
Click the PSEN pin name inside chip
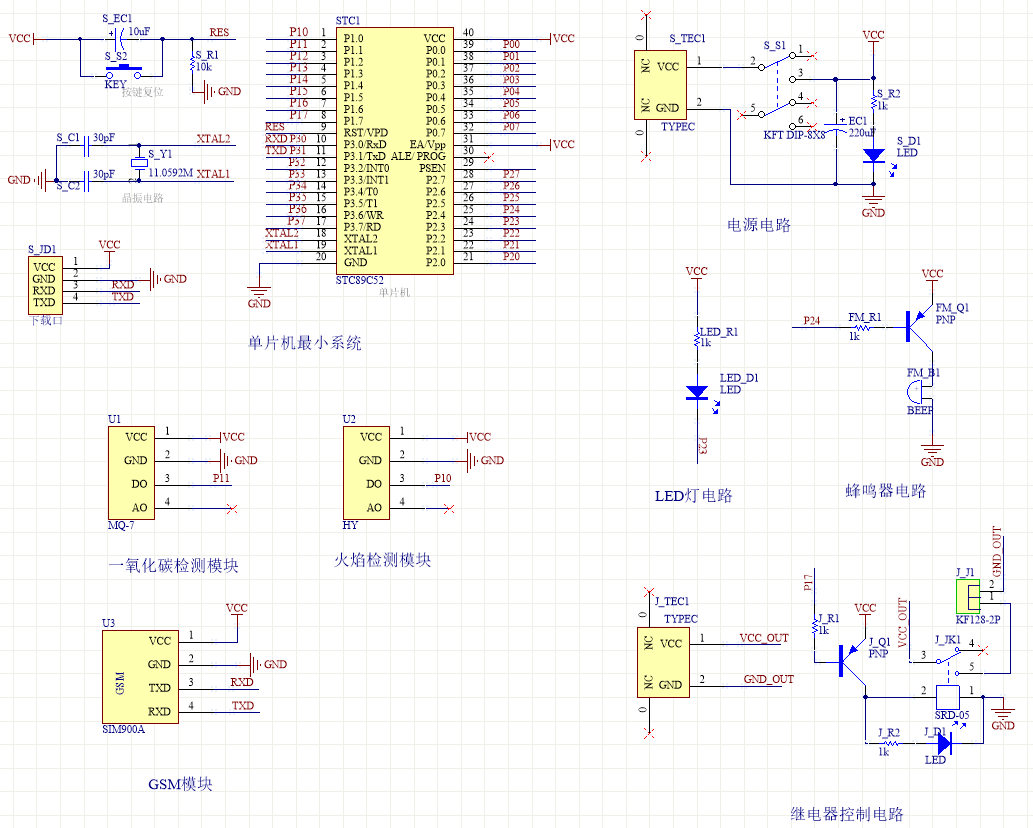coord(432,168)
